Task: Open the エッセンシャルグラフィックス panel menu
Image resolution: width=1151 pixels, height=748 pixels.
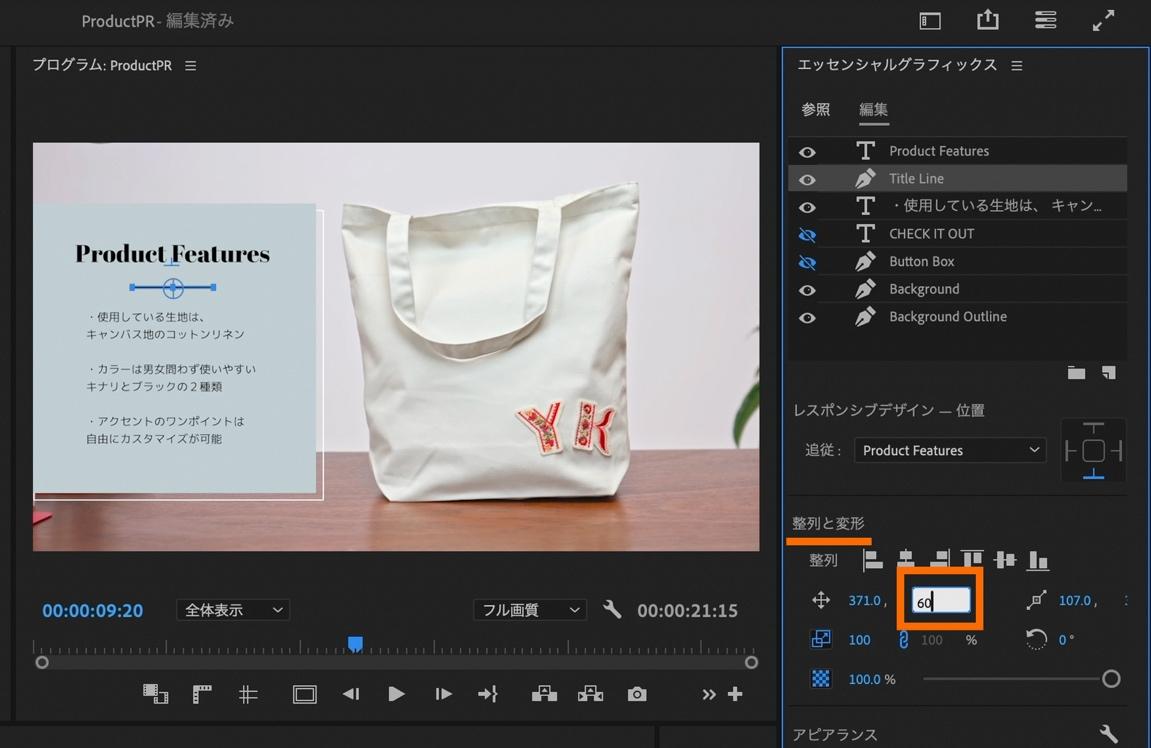Action: [x=1017, y=66]
